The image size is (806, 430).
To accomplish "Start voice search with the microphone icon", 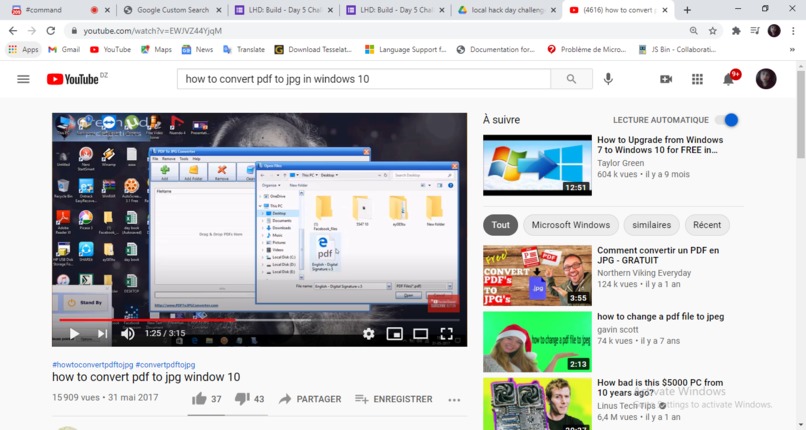I will click(608, 79).
